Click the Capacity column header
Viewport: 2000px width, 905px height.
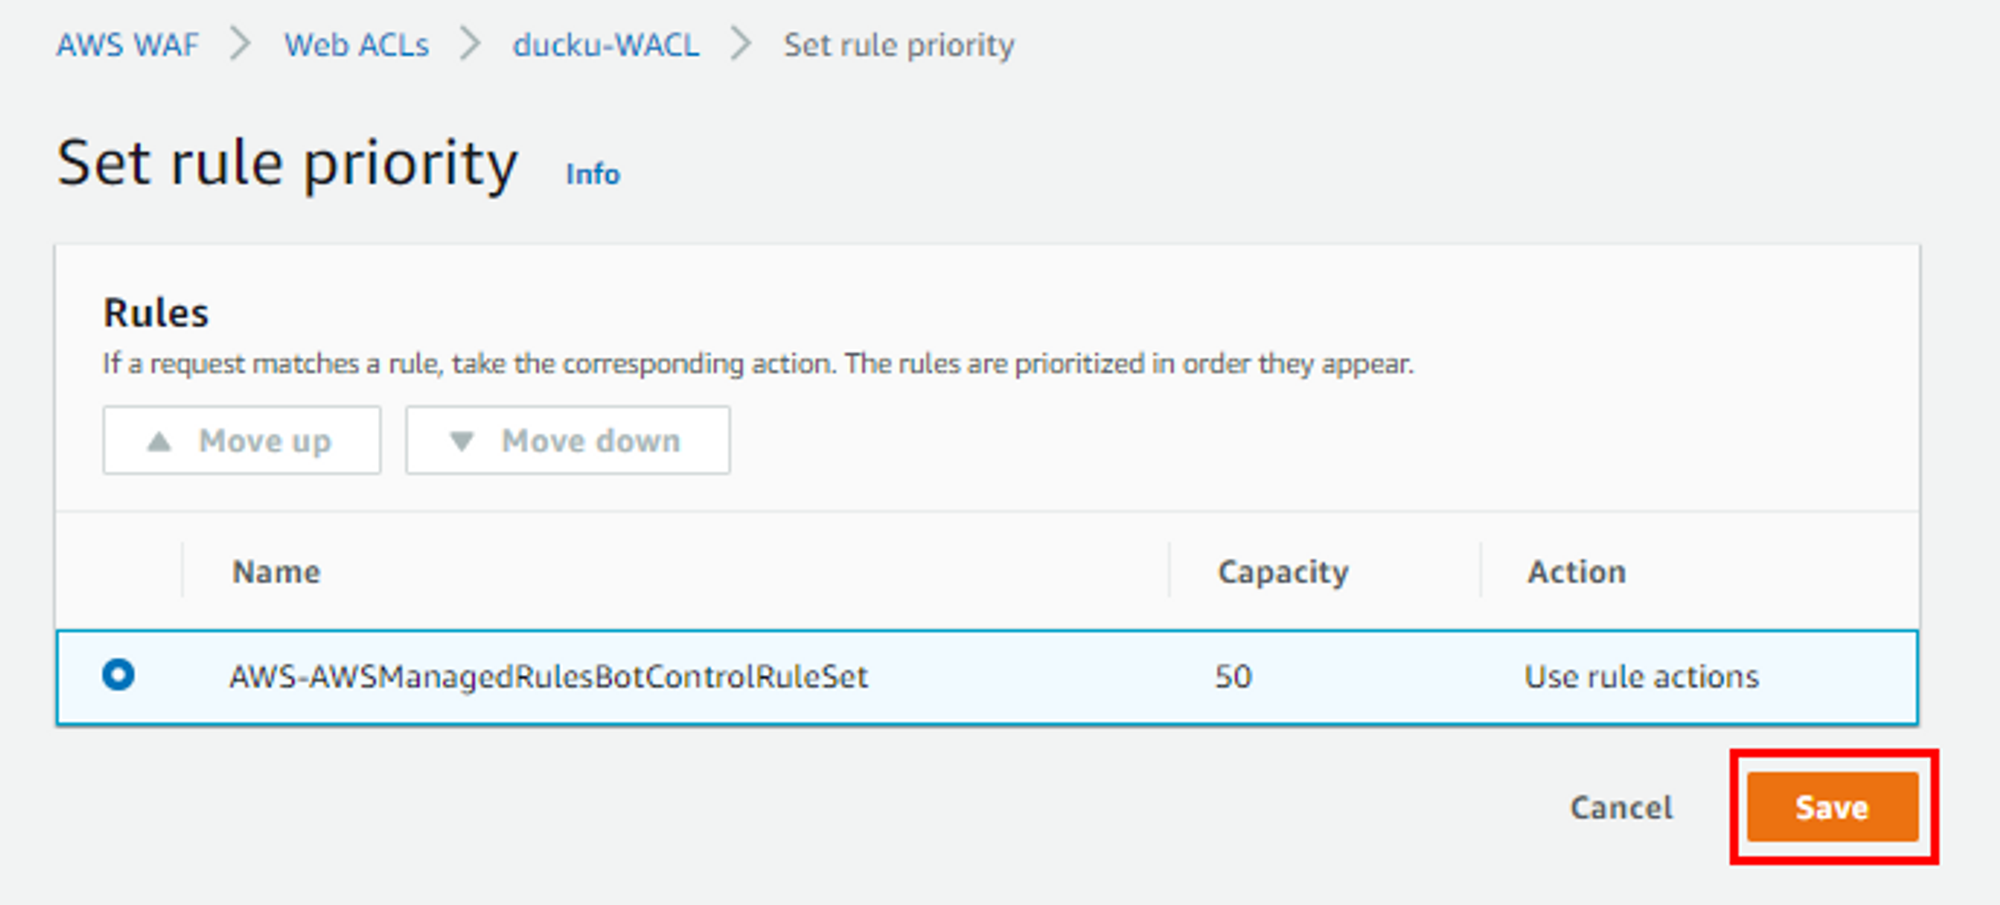point(1283,572)
